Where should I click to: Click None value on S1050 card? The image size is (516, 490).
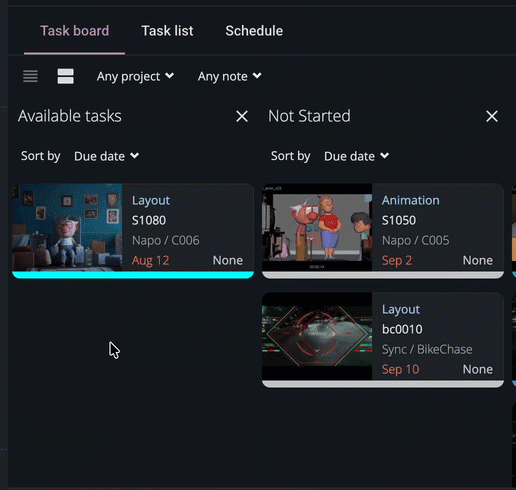coord(478,260)
